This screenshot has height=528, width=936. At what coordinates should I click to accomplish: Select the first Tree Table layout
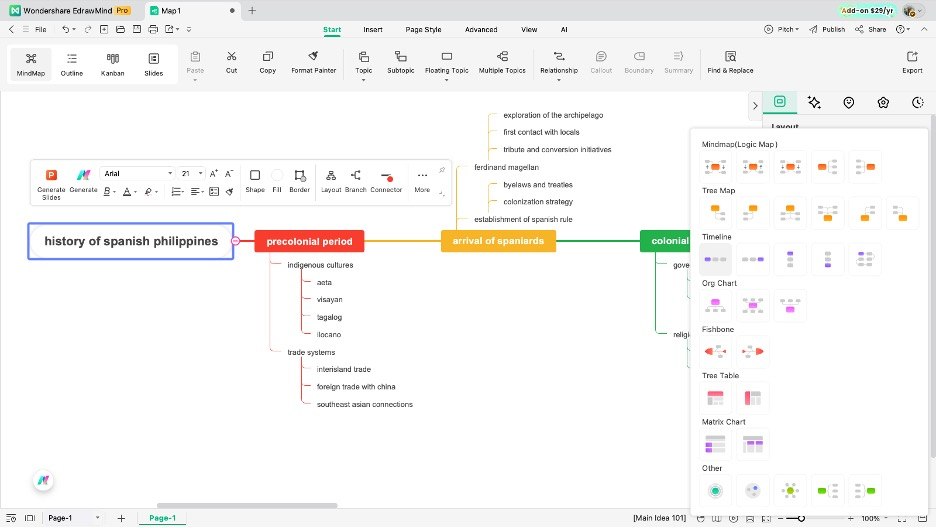tap(715, 397)
